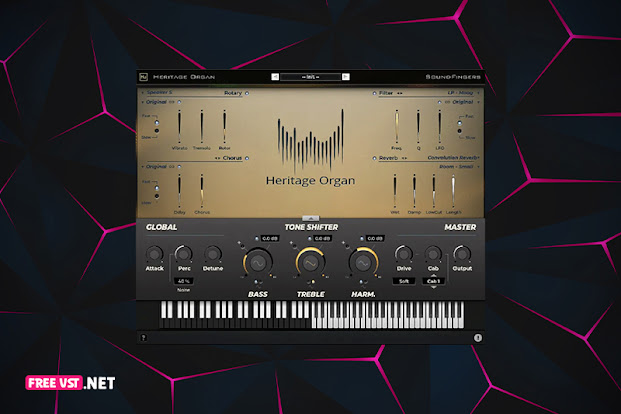Step cabinet selection up above Cab 1
The height and width of the screenshot is (414, 621).
pyautogui.click(x=433, y=275)
